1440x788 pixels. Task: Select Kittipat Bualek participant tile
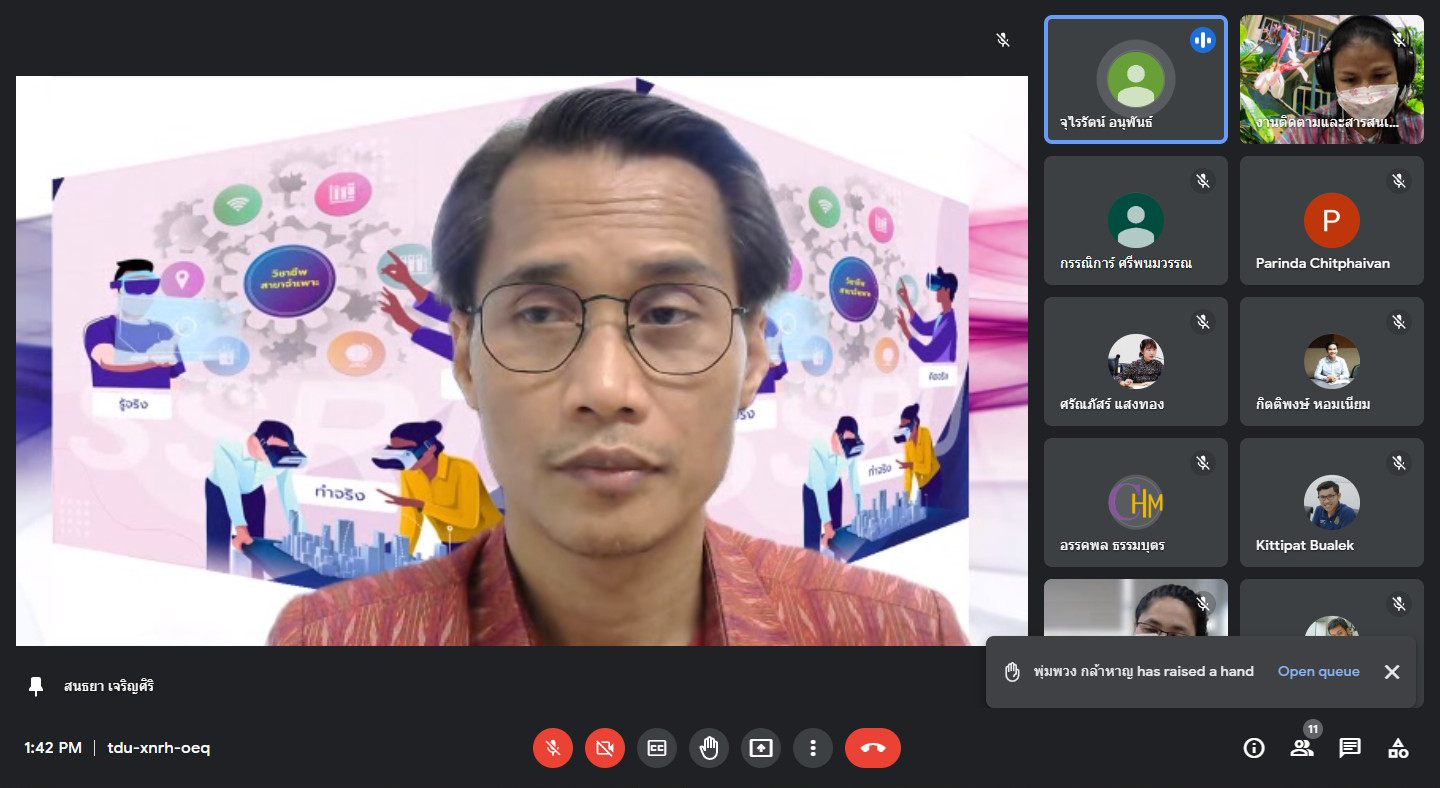[x=1331, y=503]
